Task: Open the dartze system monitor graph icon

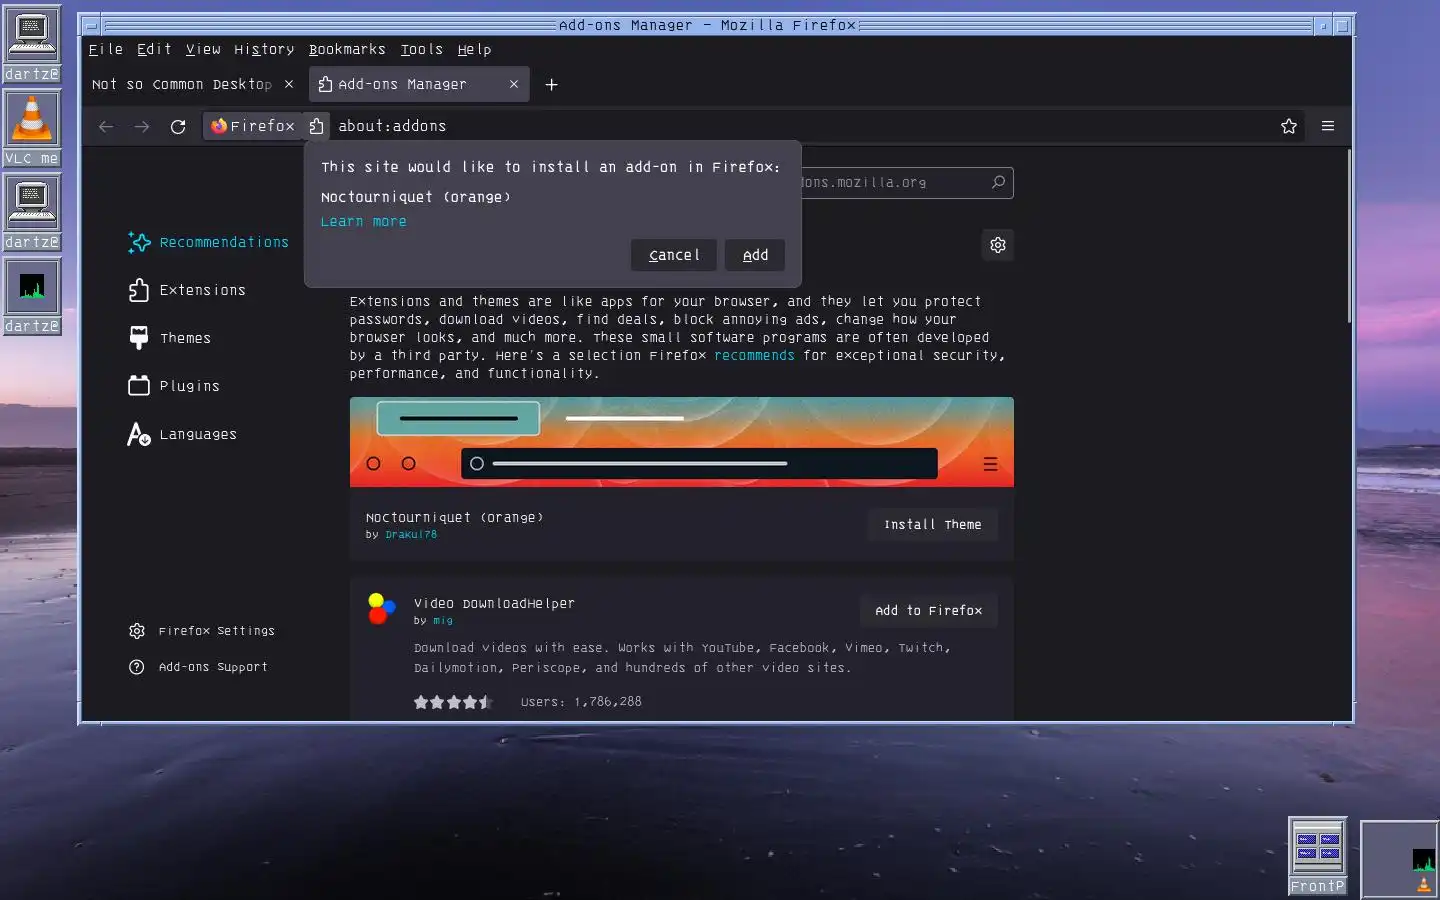Action: 32,296
